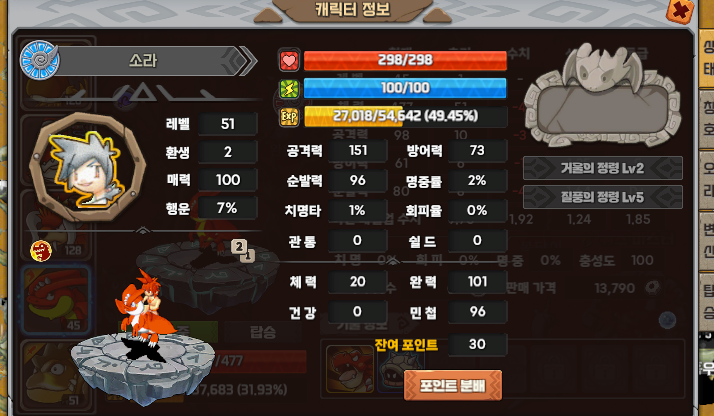Click the gray-haired character portrait

tap(87, 168)
